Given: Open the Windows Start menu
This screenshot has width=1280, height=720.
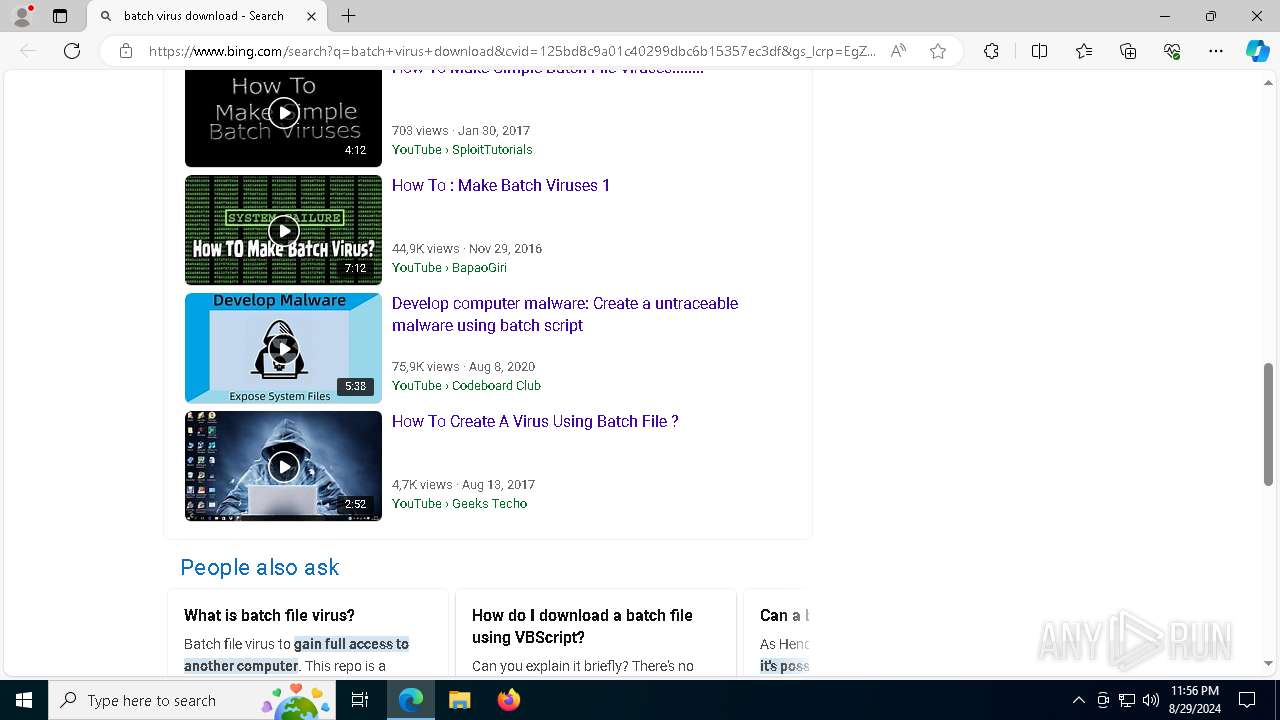Looking at the screenshot, I should click(24, 700).
